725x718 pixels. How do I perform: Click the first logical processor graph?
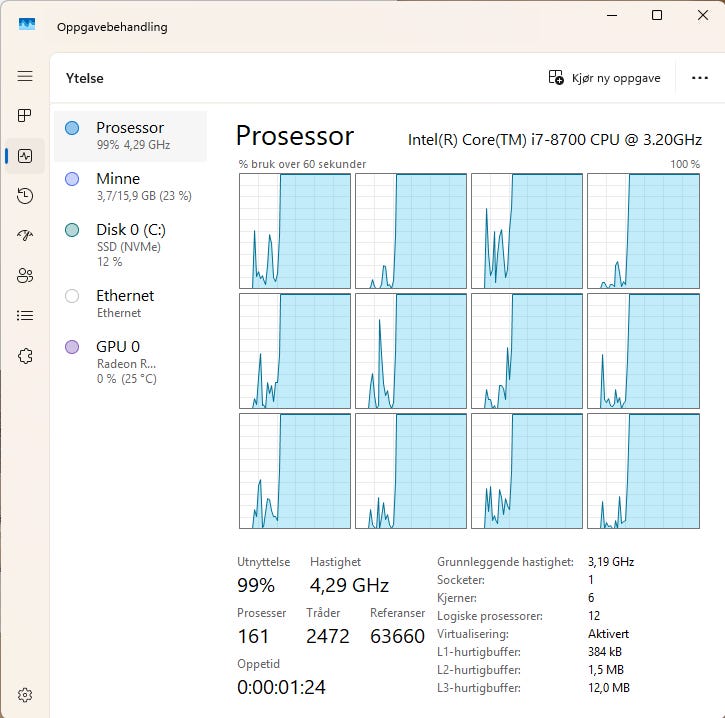pos(295,231)
